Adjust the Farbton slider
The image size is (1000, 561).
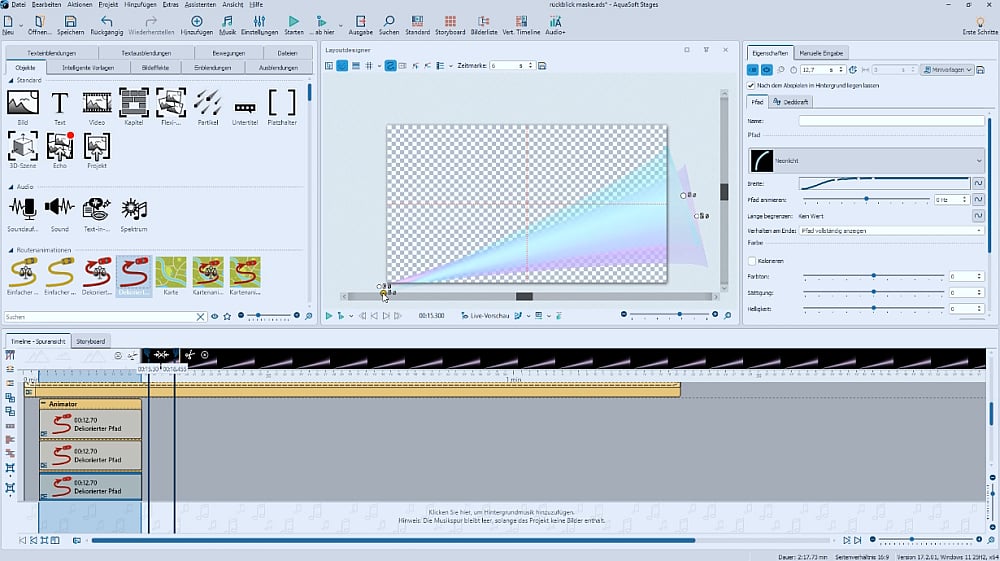pyautogui.click(x=873, y=276)
